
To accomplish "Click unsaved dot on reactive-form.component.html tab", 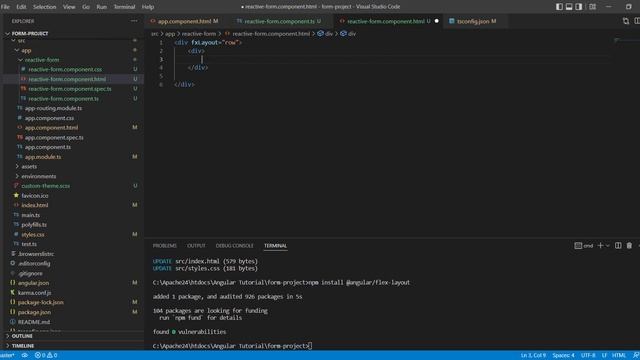I will coord(436,21).
